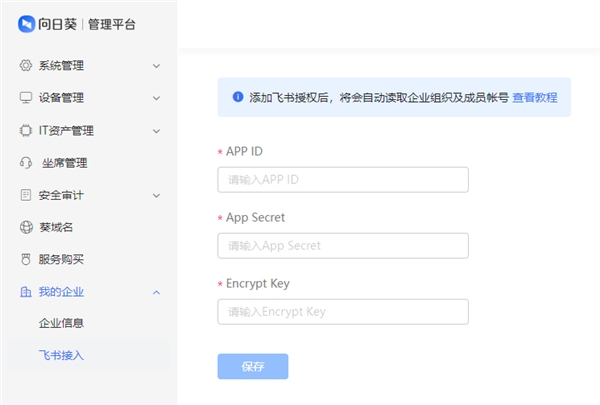
Task: Click the 安全审计 document icon
Action: (26, 195)
